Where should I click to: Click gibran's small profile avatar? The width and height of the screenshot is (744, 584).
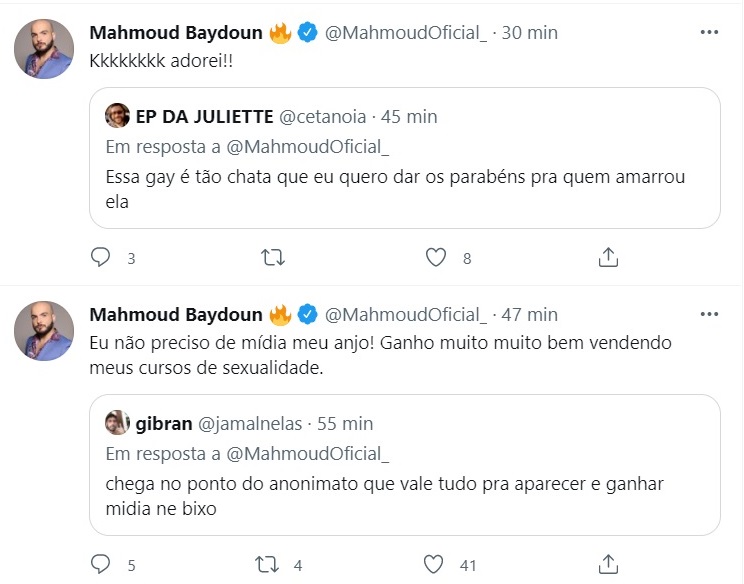tap(119, 422)
